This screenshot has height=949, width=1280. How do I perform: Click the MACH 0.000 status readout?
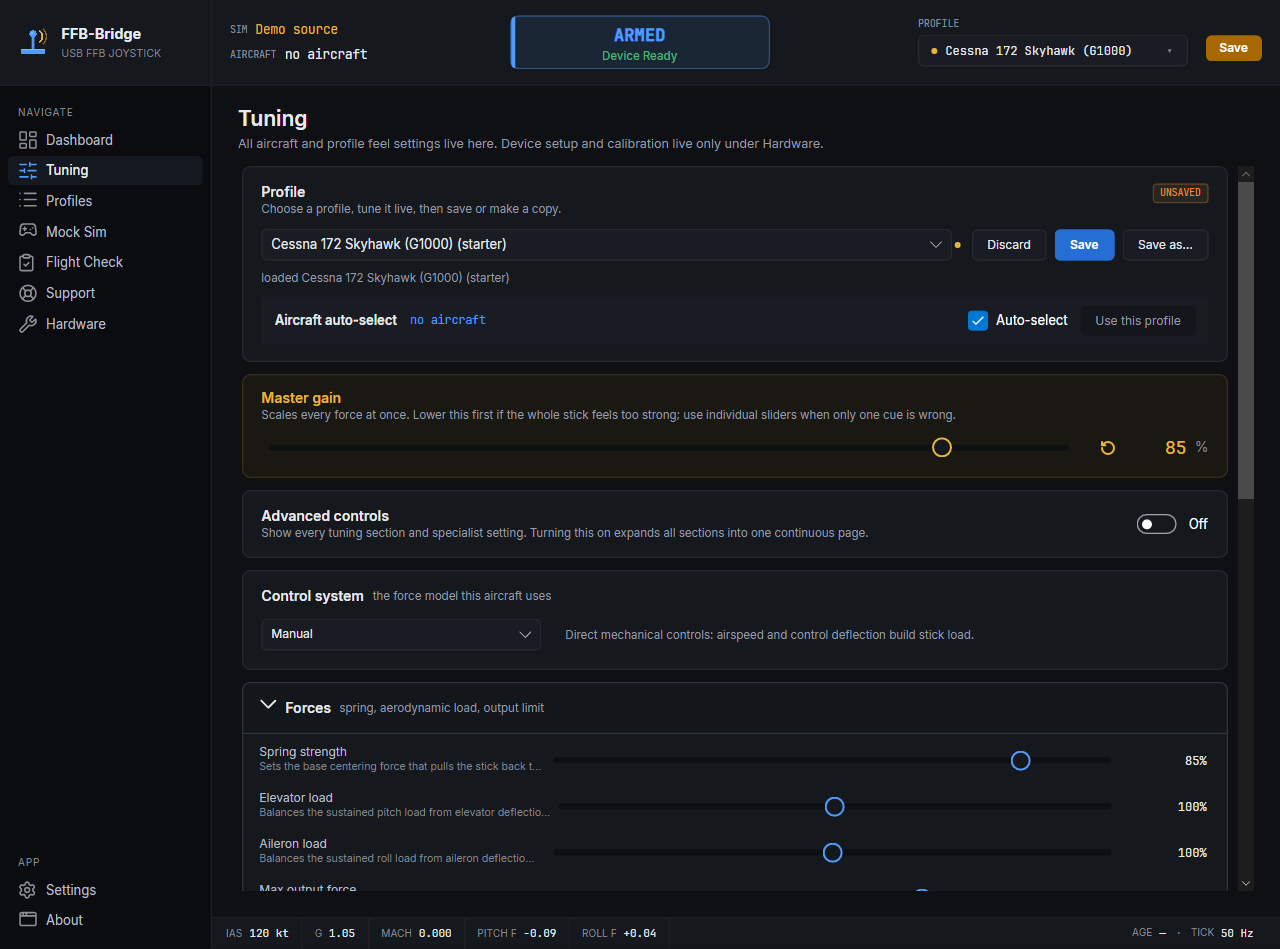click(416, 933)
